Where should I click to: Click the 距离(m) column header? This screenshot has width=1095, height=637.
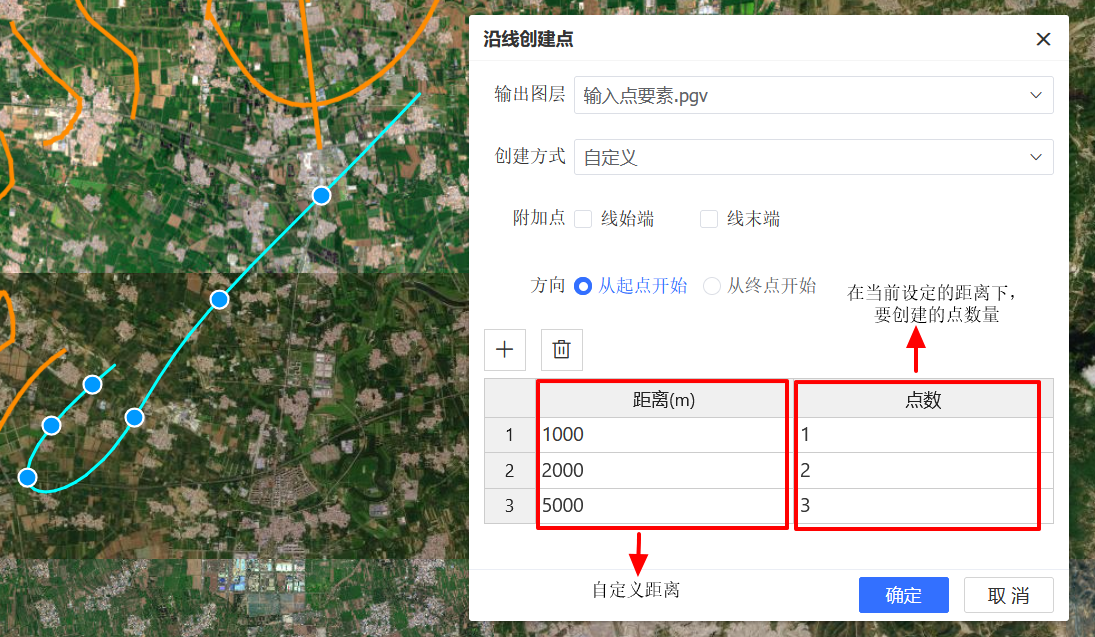[663, 400]
